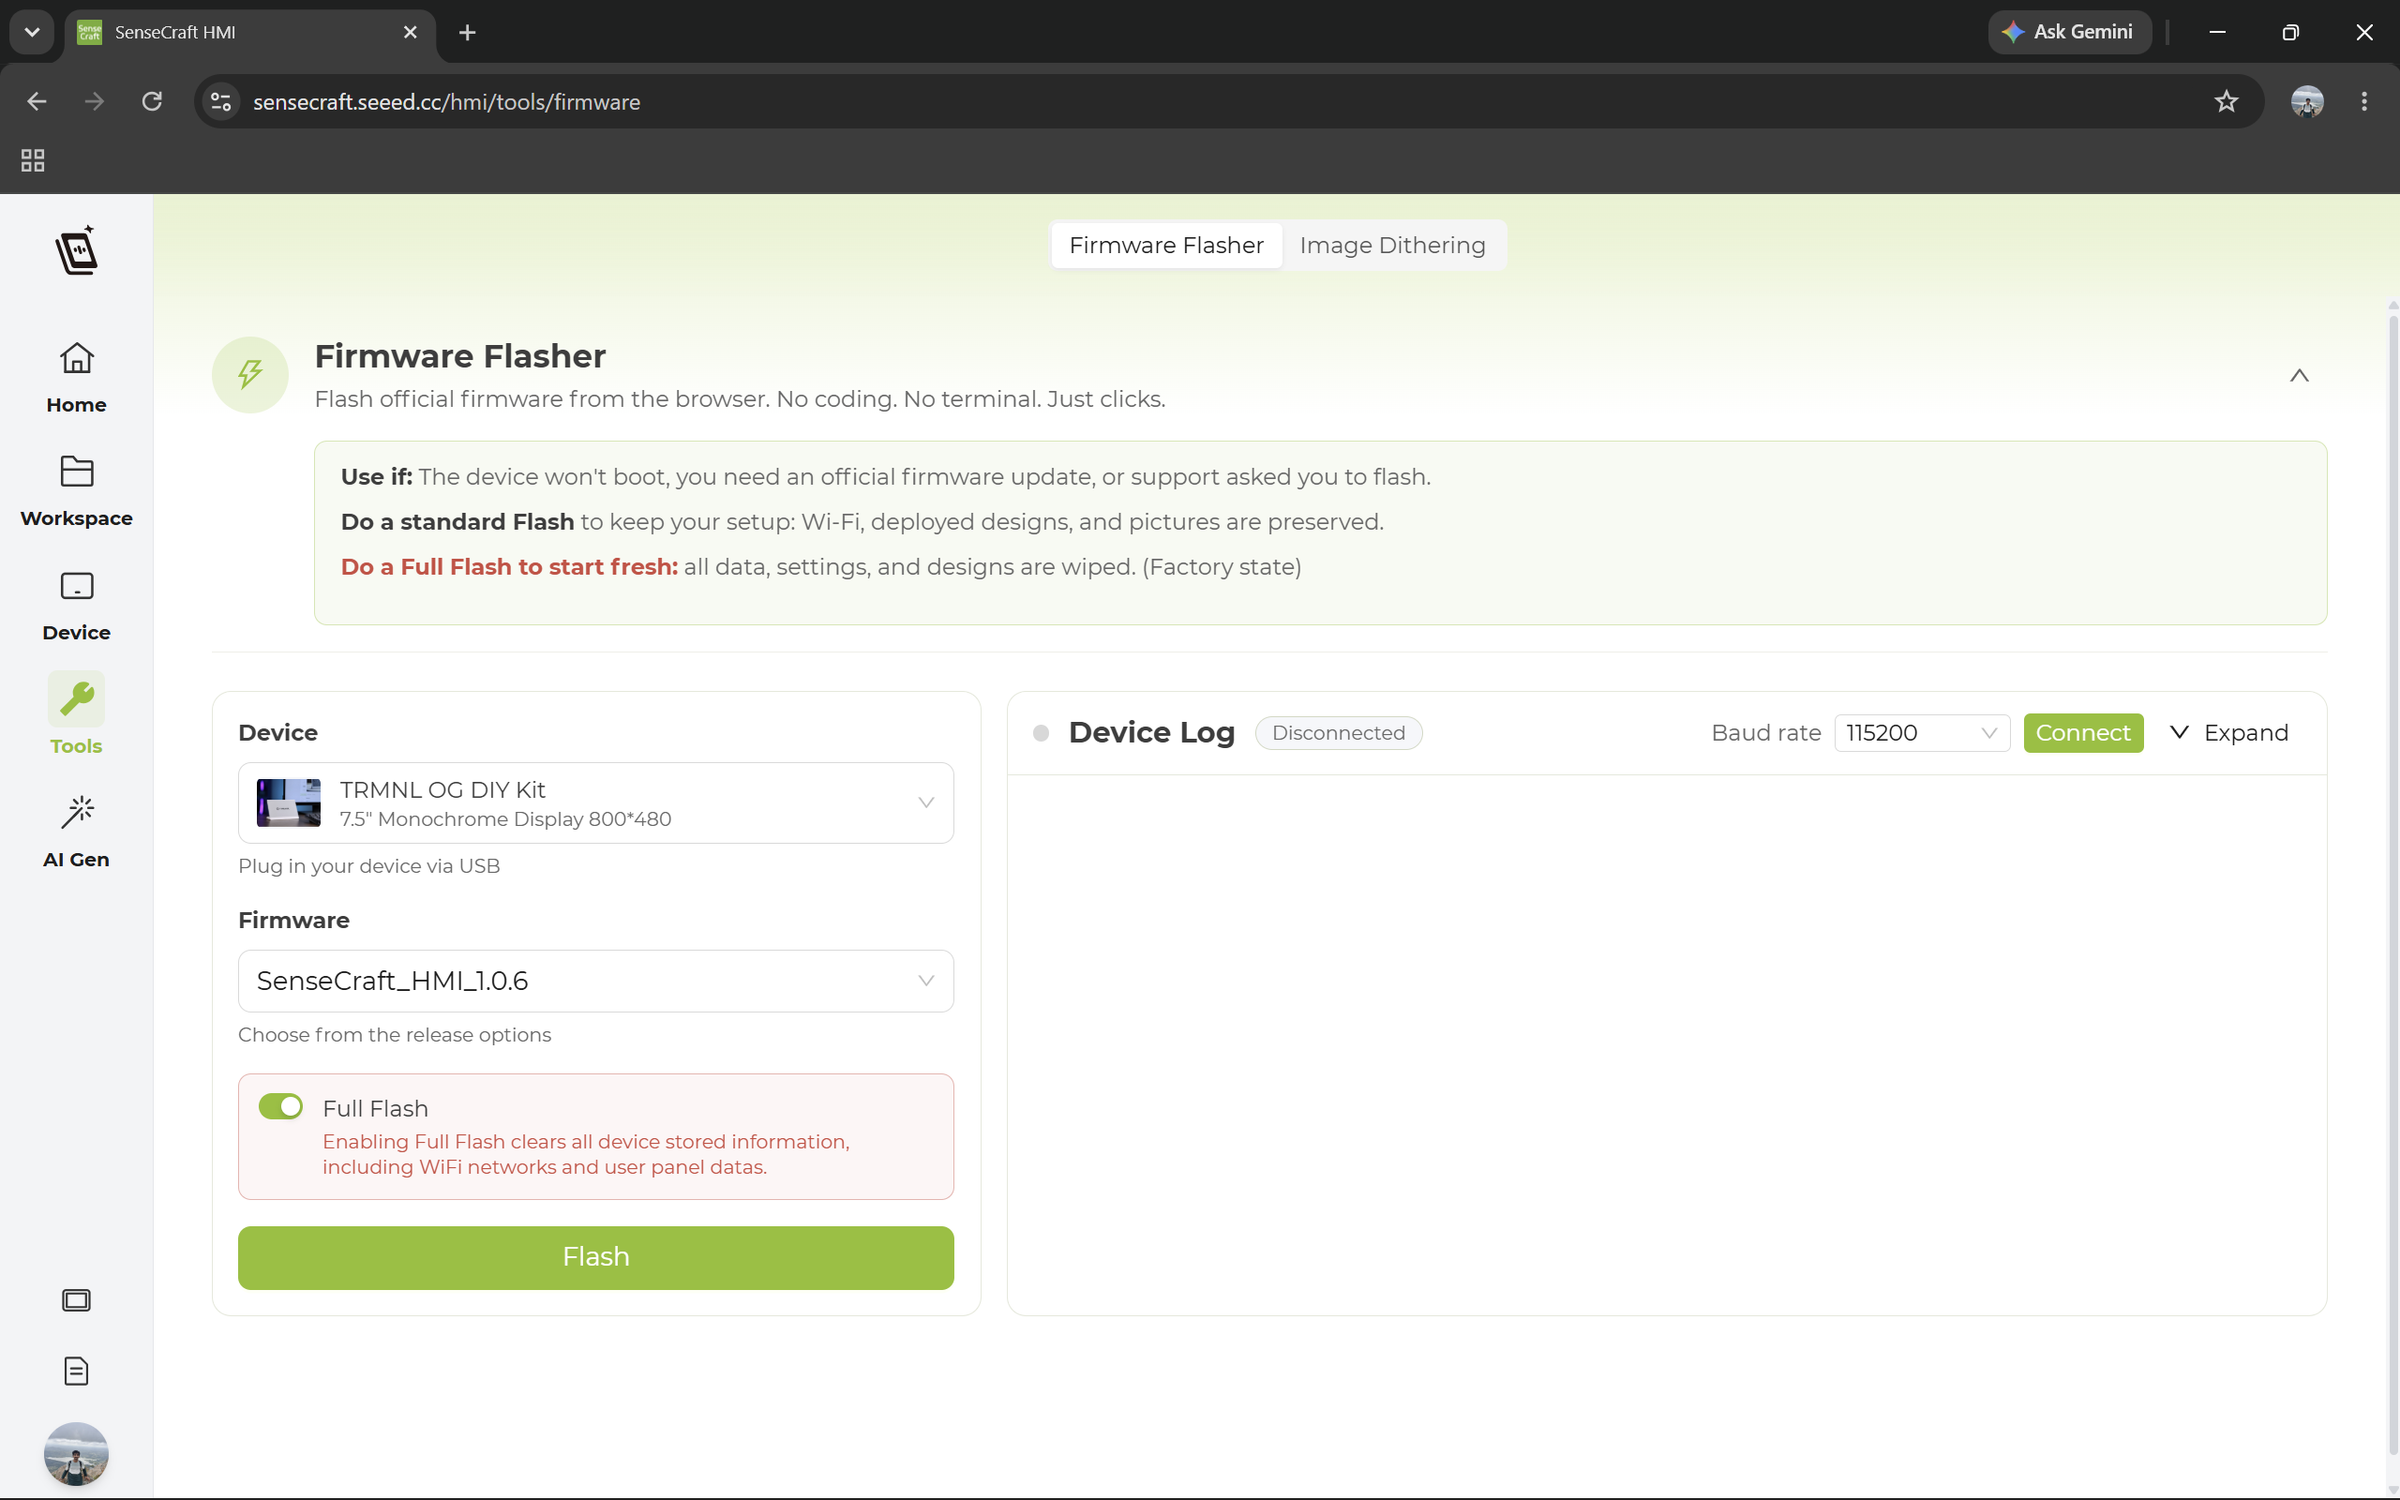Go back to previous page
Image resolution: width=2400 pixels, height=1500 pixels.
pos(37,102)
